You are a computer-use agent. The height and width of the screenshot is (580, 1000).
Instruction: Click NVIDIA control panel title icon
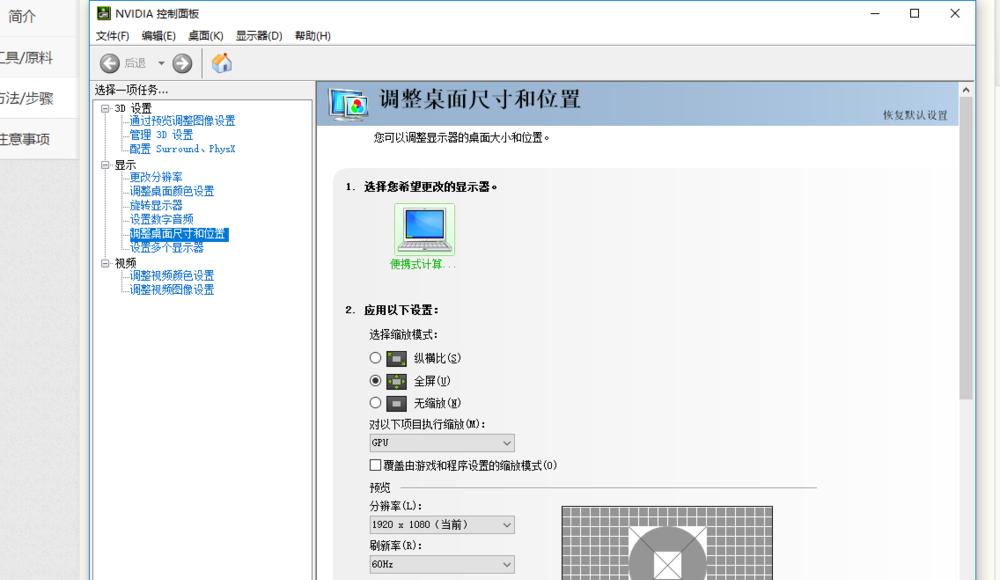[x=103, y=13]
